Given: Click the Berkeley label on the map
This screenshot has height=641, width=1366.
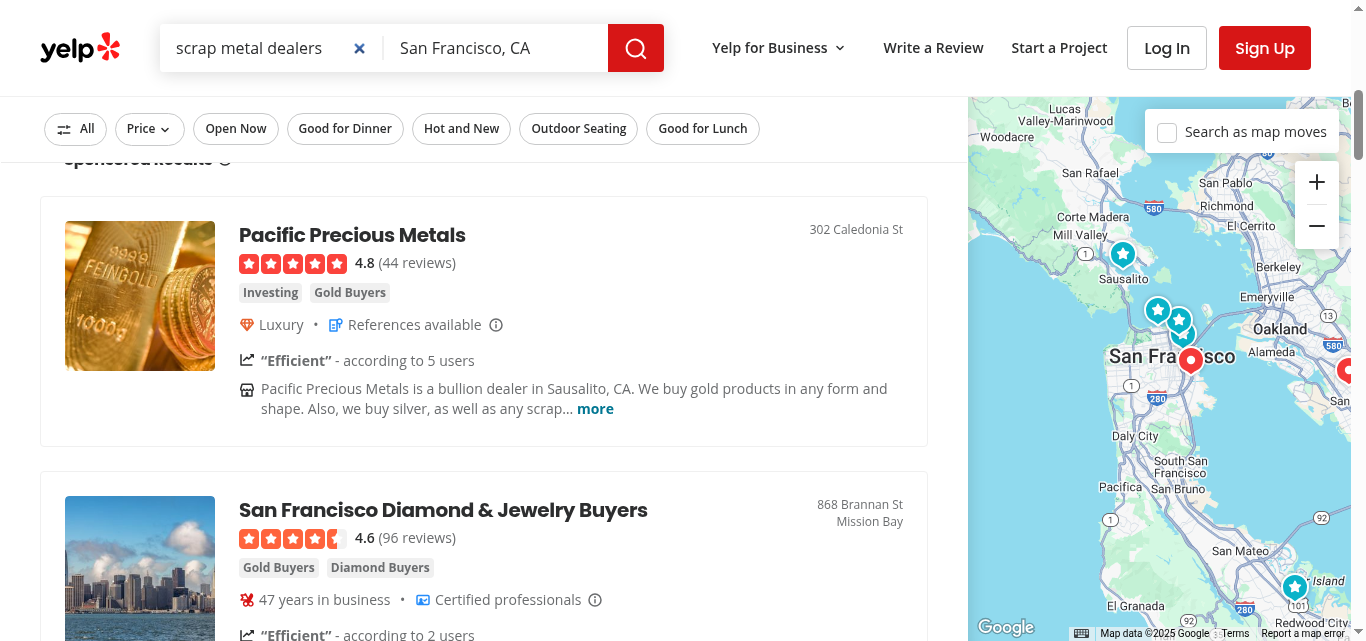Looking at the screenshot, I should tap(1278, 267).
